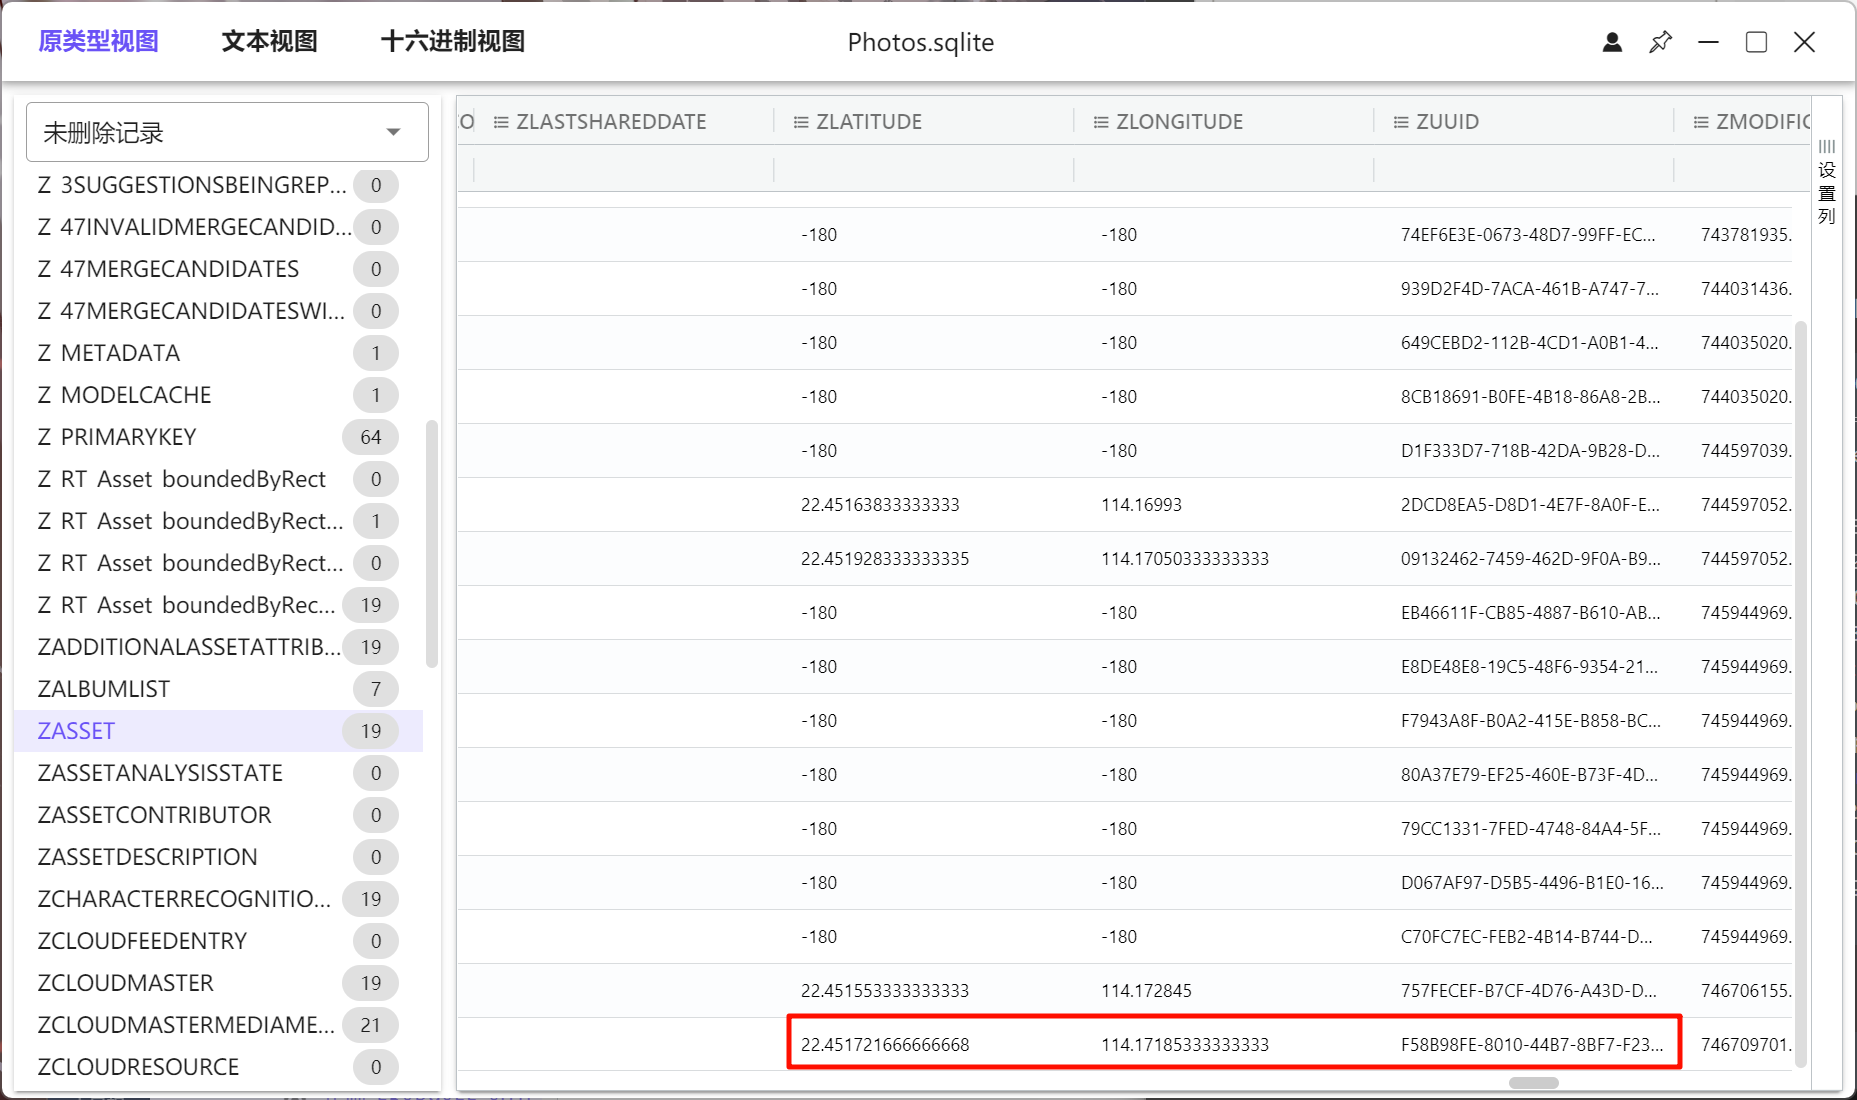Click the ZMODIFIC column menu icon
The width and height of the screenshot is (1857, 1100).
click(x=1700, y=122)
